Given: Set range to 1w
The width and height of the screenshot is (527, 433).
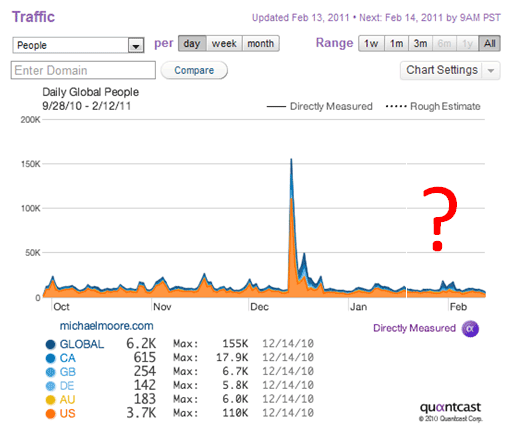Looking at the screenshot, I should (x=371, y=43).
